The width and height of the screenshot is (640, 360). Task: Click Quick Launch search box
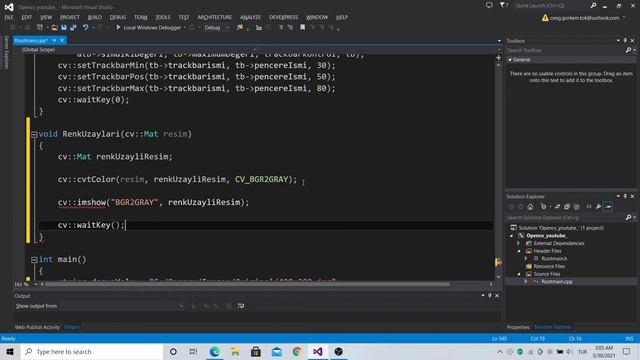552,6
